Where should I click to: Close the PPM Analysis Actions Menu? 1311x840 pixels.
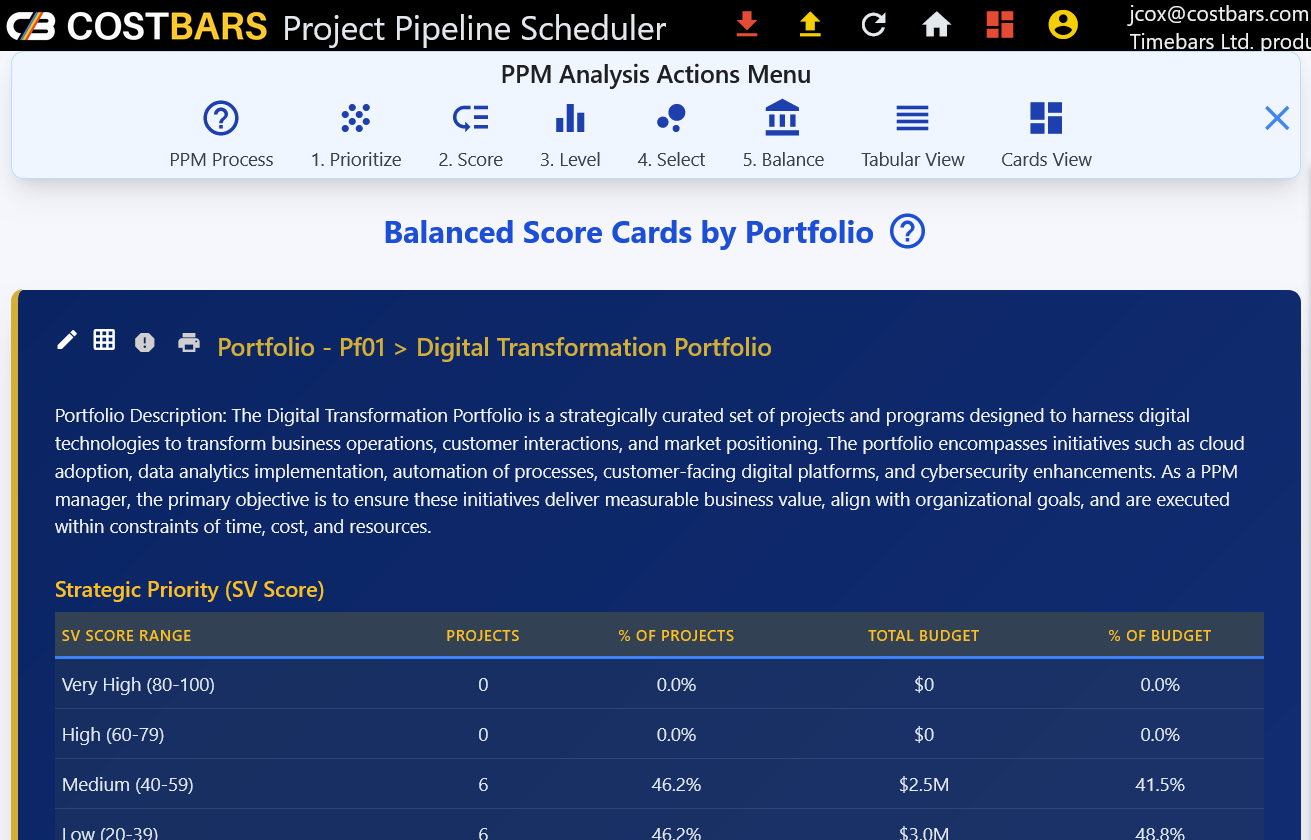[x=1277, y=119]
